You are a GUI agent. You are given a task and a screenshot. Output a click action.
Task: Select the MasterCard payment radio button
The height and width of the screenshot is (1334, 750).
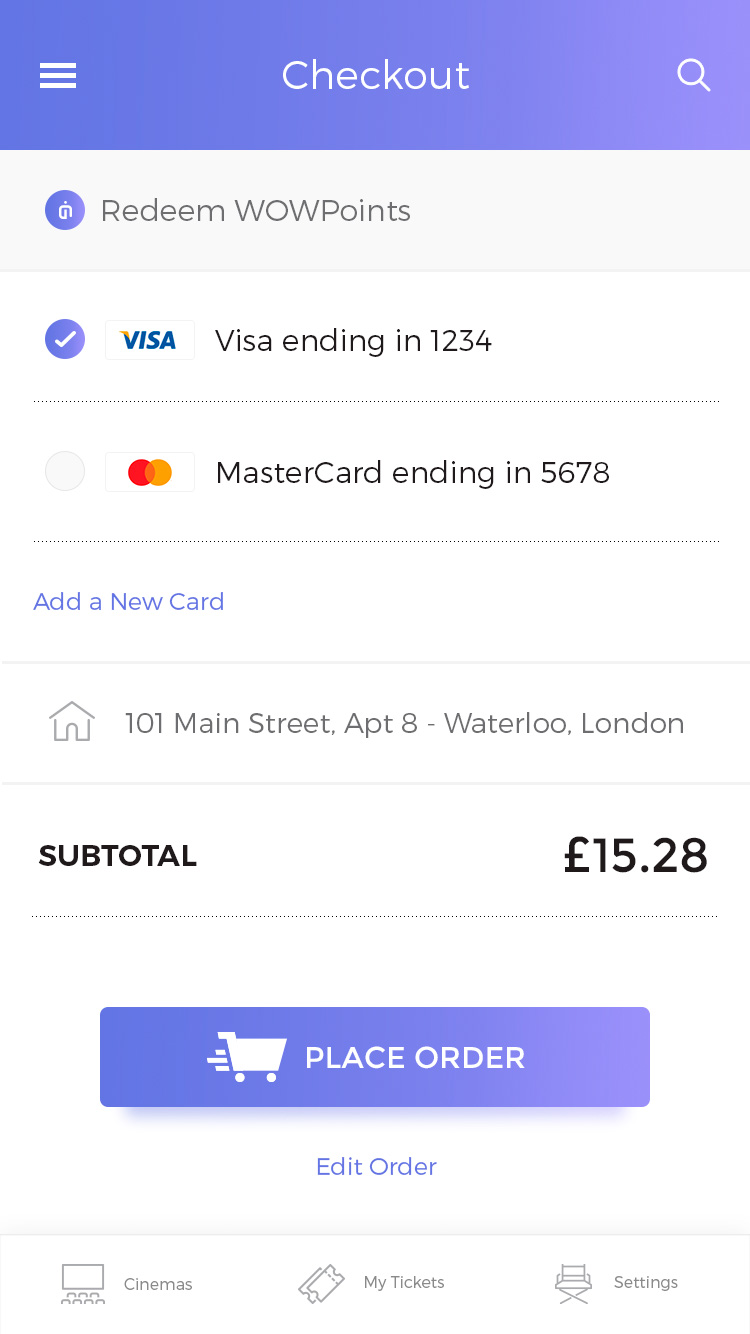pyautogui.click(x=65, y=472)
